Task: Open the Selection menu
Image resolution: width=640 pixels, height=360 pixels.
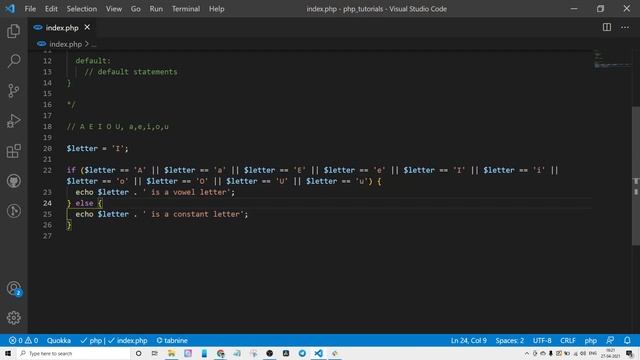Action: coord(82,9)
